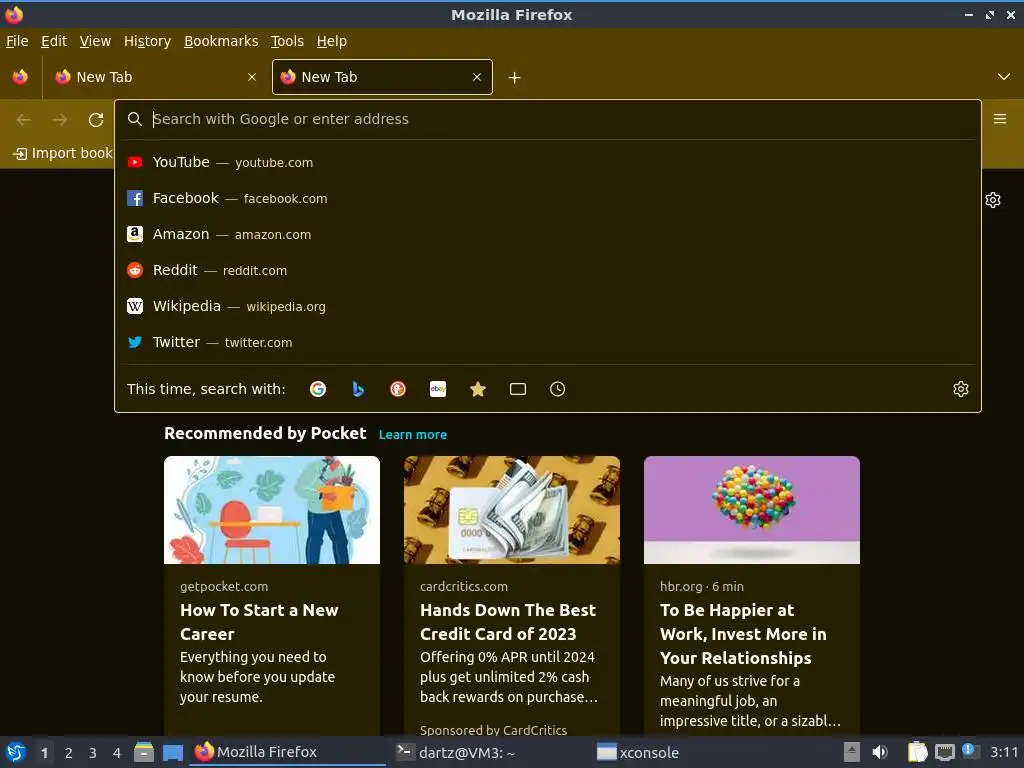The image size is (1024, 768).
Task: Open Hands Down Best Credit Card article
Action: click(508, 622)
